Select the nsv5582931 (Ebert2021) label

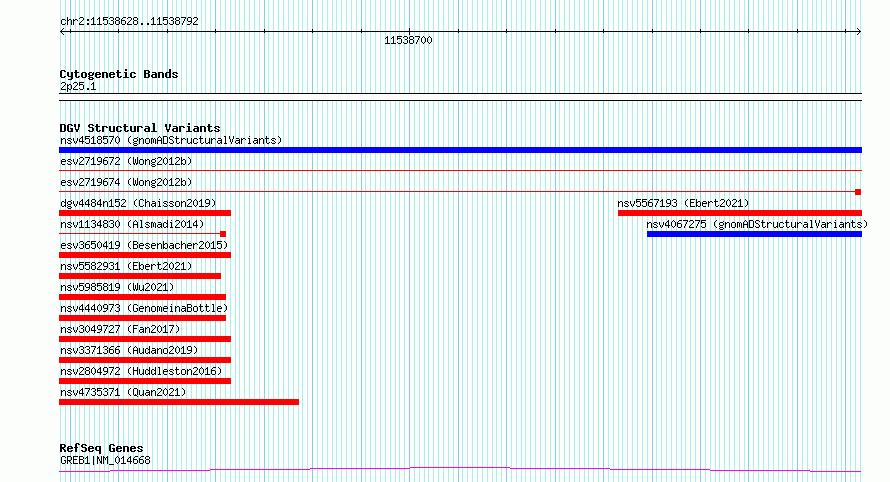pos(126,266)
